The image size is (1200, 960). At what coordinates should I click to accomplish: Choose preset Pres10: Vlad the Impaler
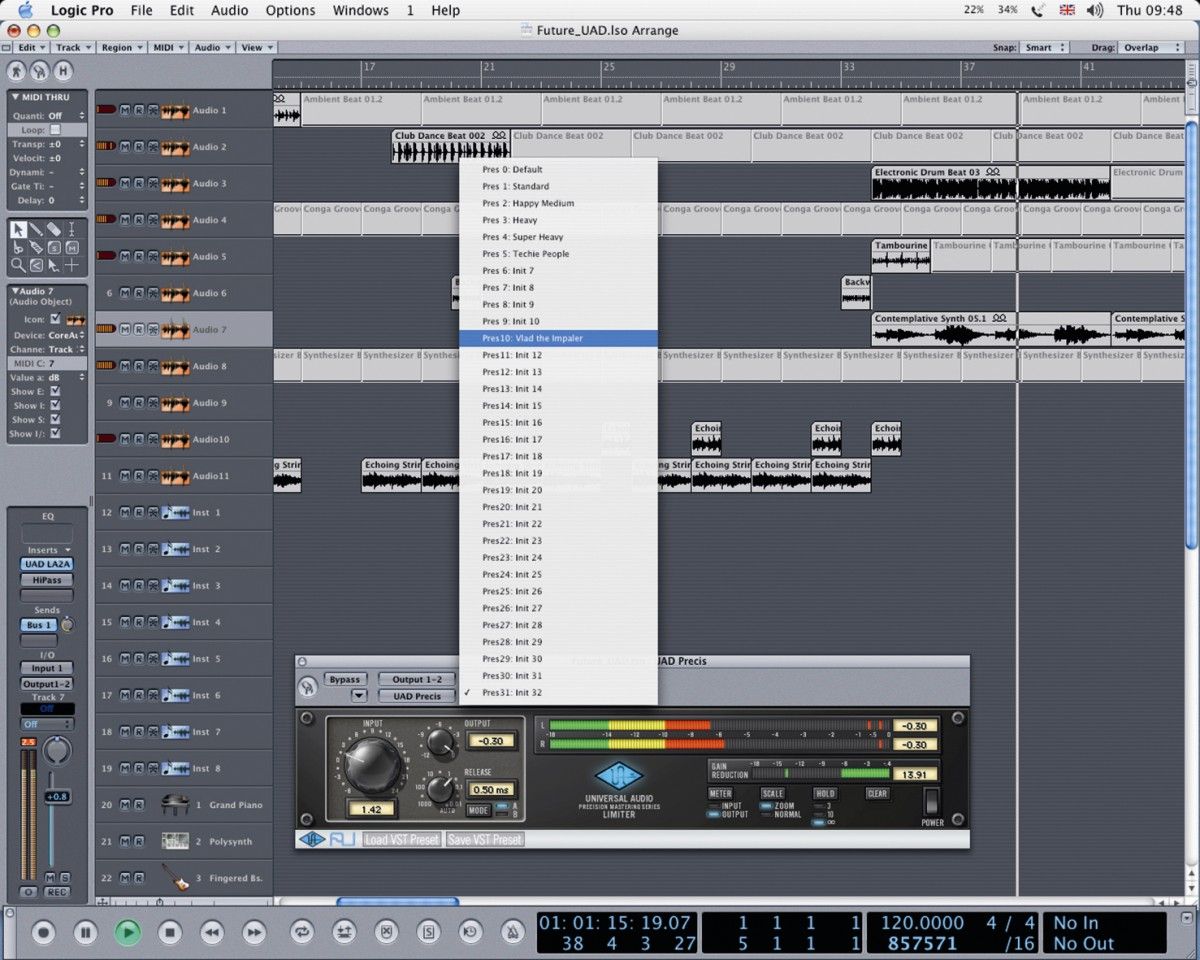pyautogui.click(x=558, y=338)
